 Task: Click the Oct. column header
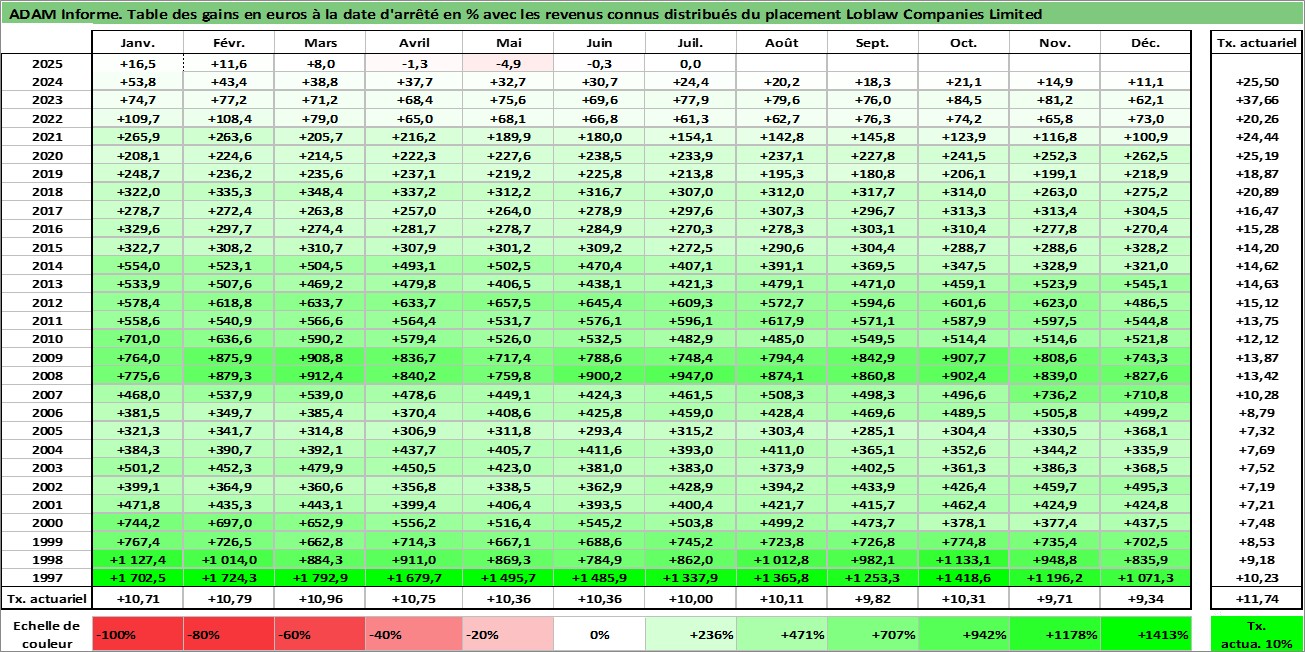(963, 43)
